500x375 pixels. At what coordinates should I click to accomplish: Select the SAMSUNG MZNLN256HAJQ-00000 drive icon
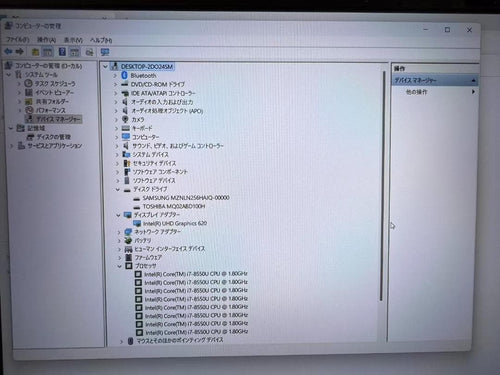tap(136, 199)
